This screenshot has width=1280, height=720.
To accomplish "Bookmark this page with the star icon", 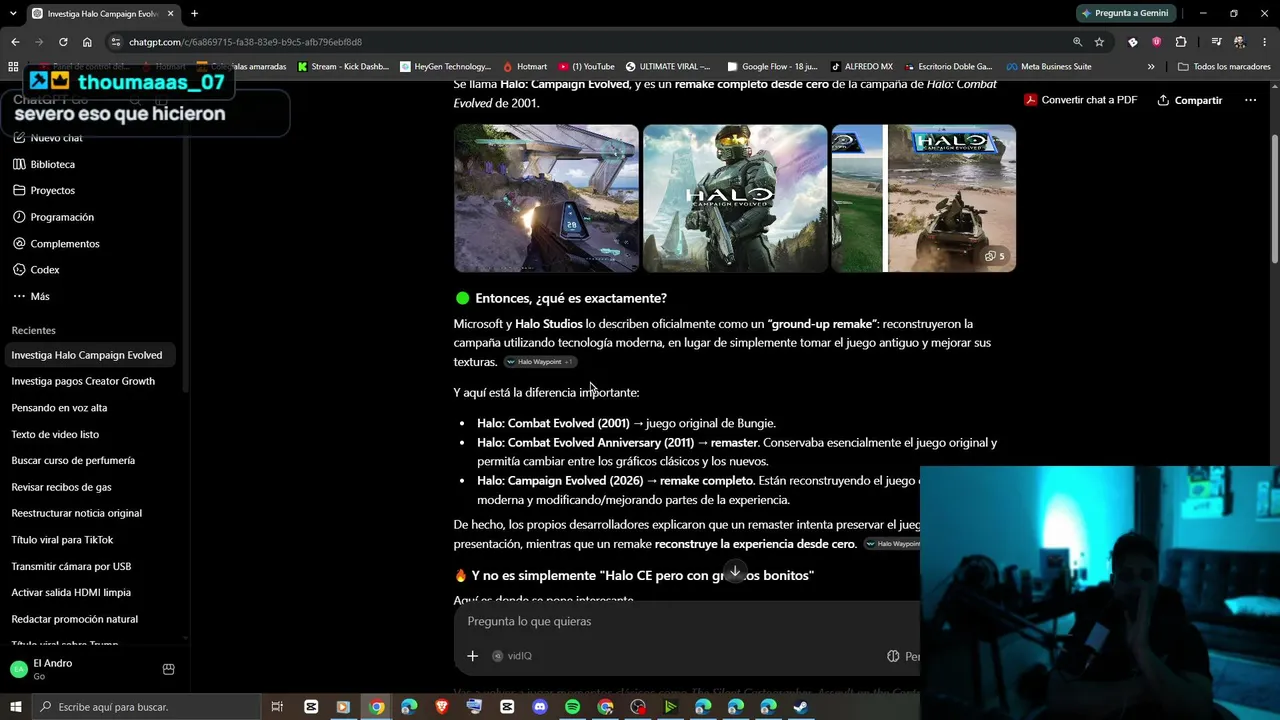I will [x=1099, y=42].
